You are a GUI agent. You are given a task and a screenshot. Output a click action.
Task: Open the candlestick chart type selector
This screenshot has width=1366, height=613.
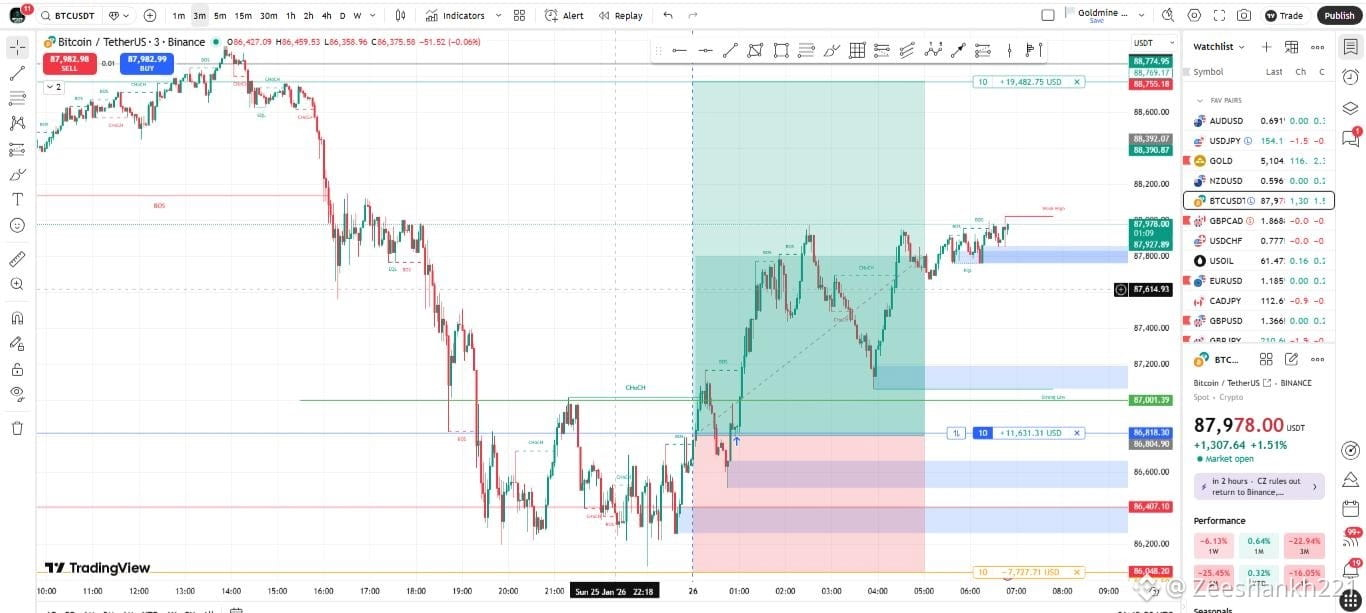point(401,15)
